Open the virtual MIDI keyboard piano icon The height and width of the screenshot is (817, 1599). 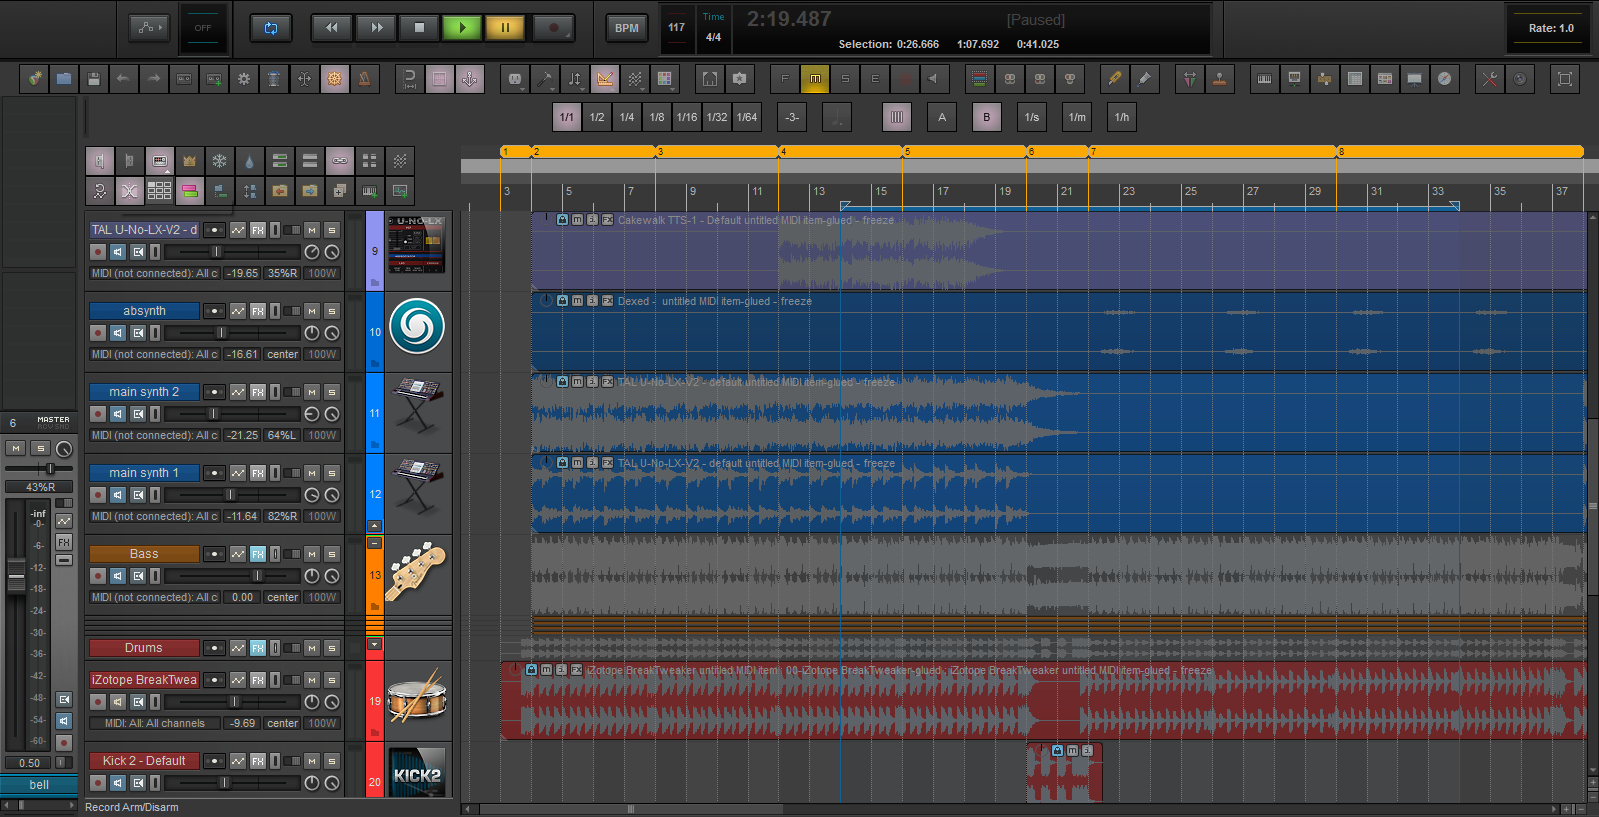point(1264,79)
